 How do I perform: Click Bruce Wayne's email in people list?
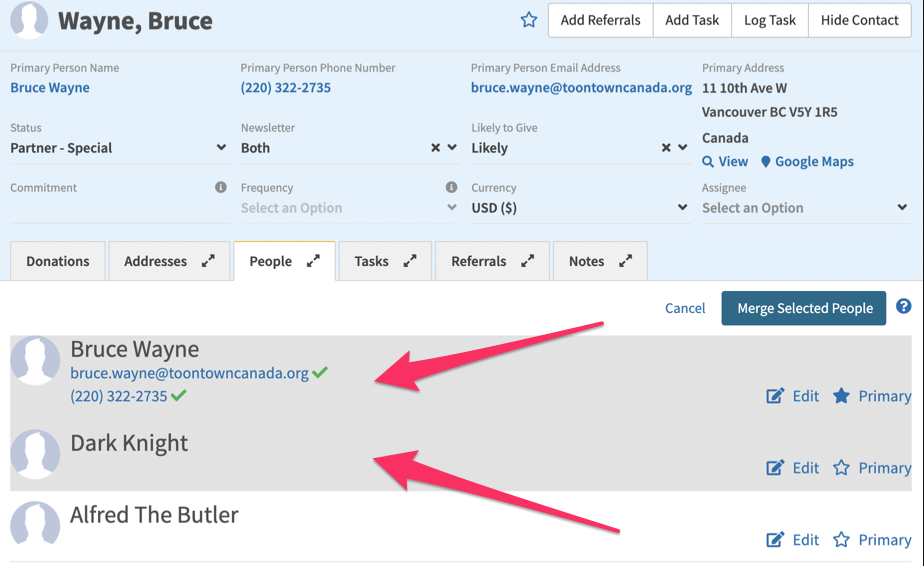click(189, 373)
